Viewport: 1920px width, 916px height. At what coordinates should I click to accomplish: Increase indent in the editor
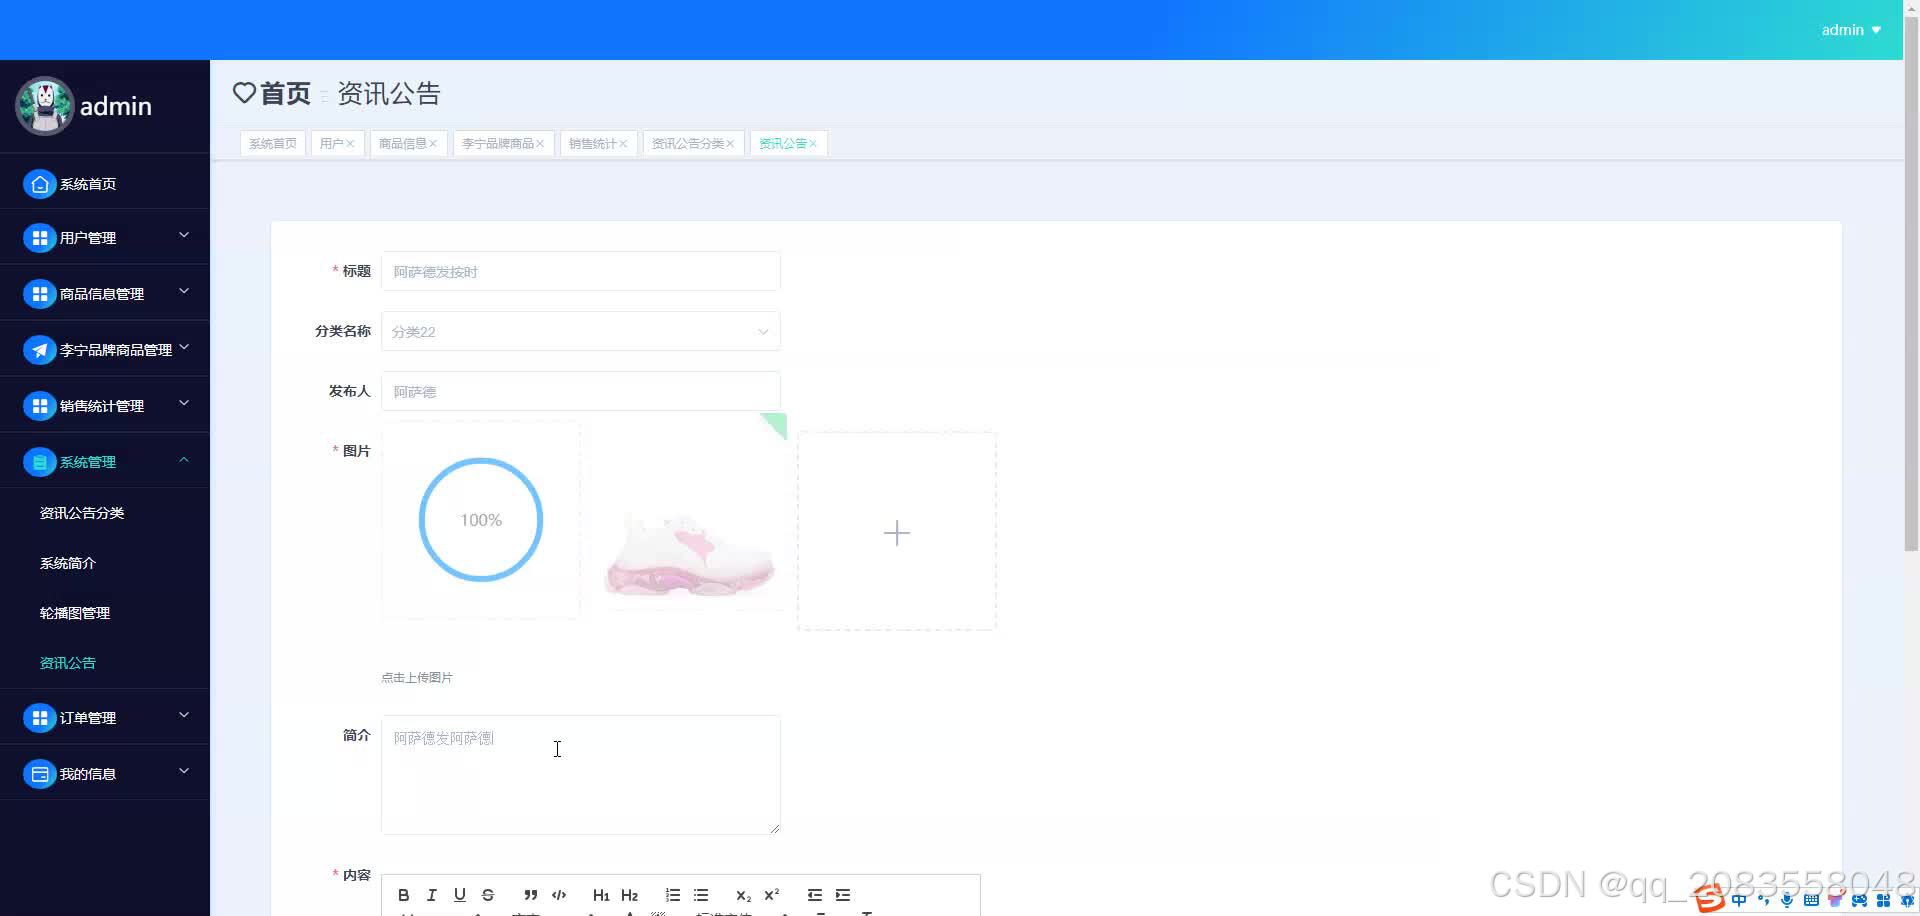[x=843, y=895]
